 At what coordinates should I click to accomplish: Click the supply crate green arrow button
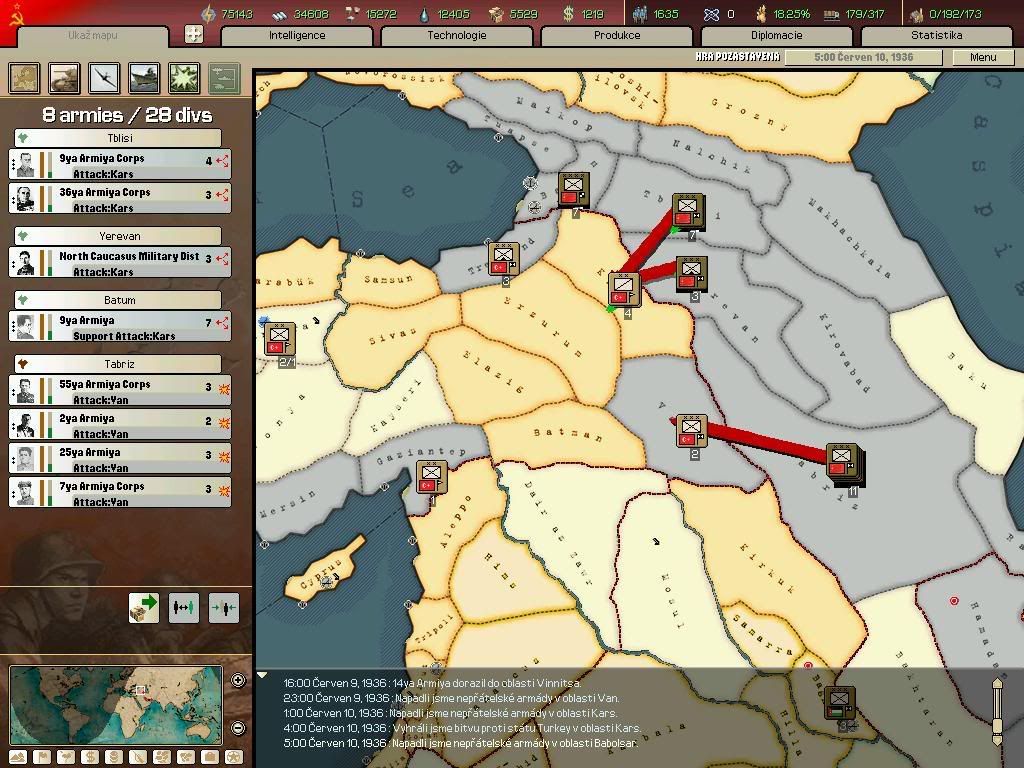144,608
